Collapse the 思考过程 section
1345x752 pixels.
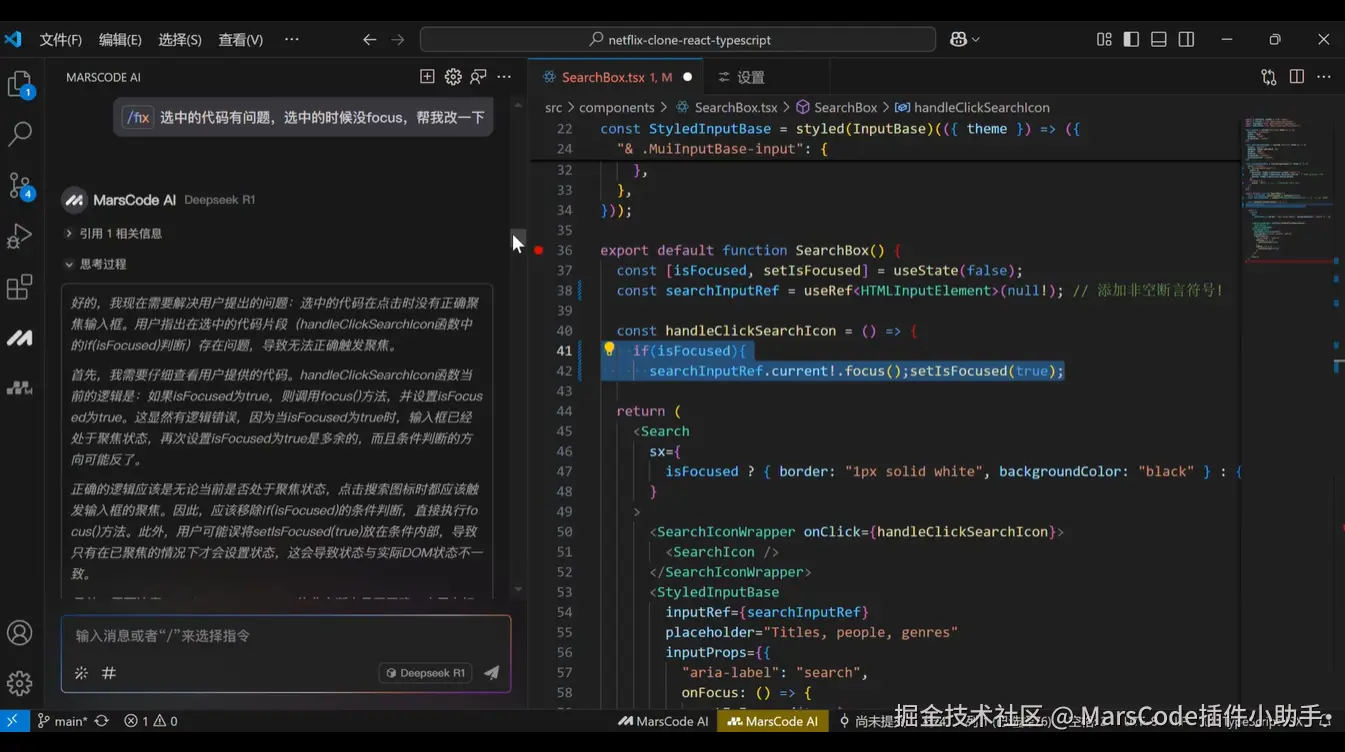pyautogui.click(x=95, y=264)
